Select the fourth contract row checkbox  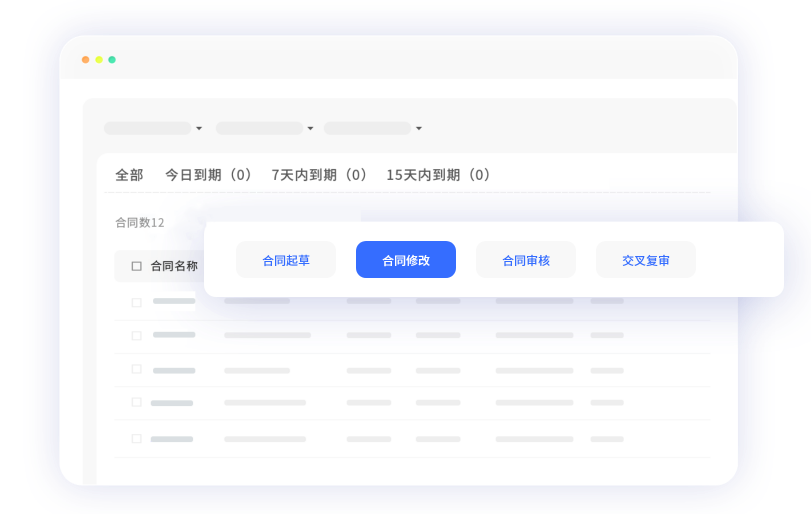(x=137, y=402)
